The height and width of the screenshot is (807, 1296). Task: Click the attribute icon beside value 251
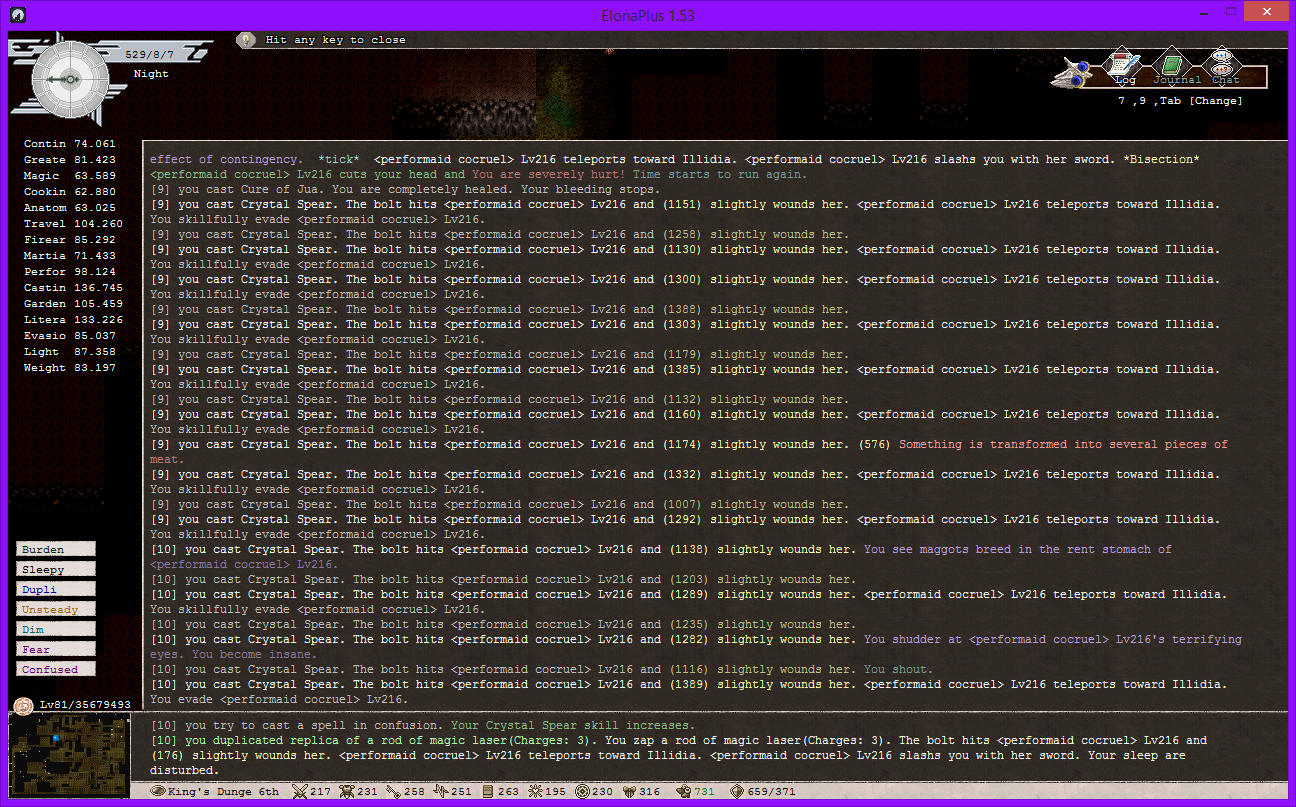[441, 792]
